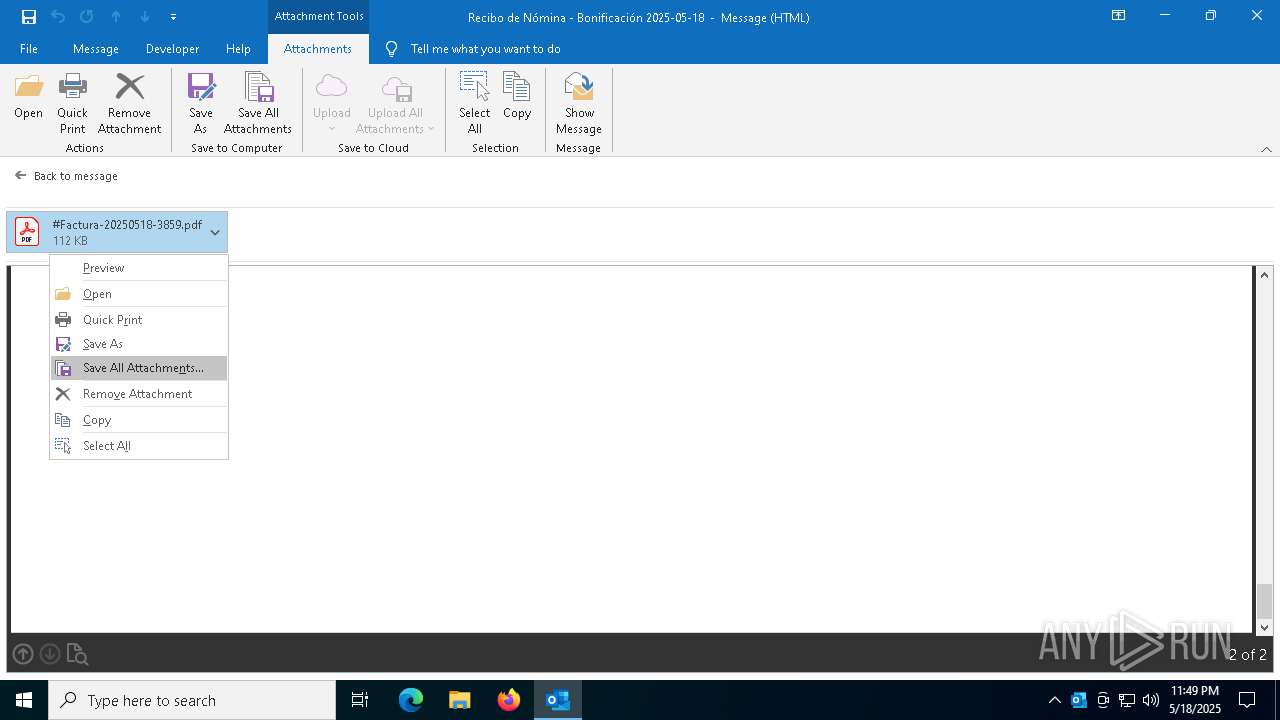Toggle the attachment dropdown arrow
1280x720 pixels.
pyautogui.click(x=215, y=232)
